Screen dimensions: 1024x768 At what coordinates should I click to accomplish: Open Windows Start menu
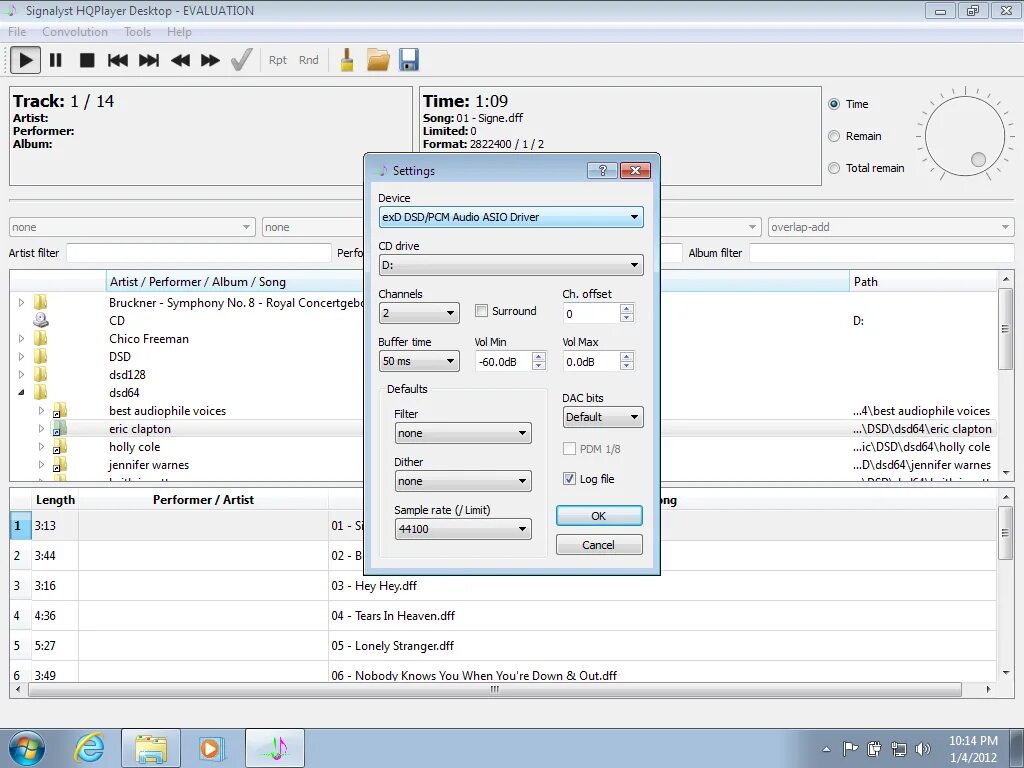click(27, 748)
